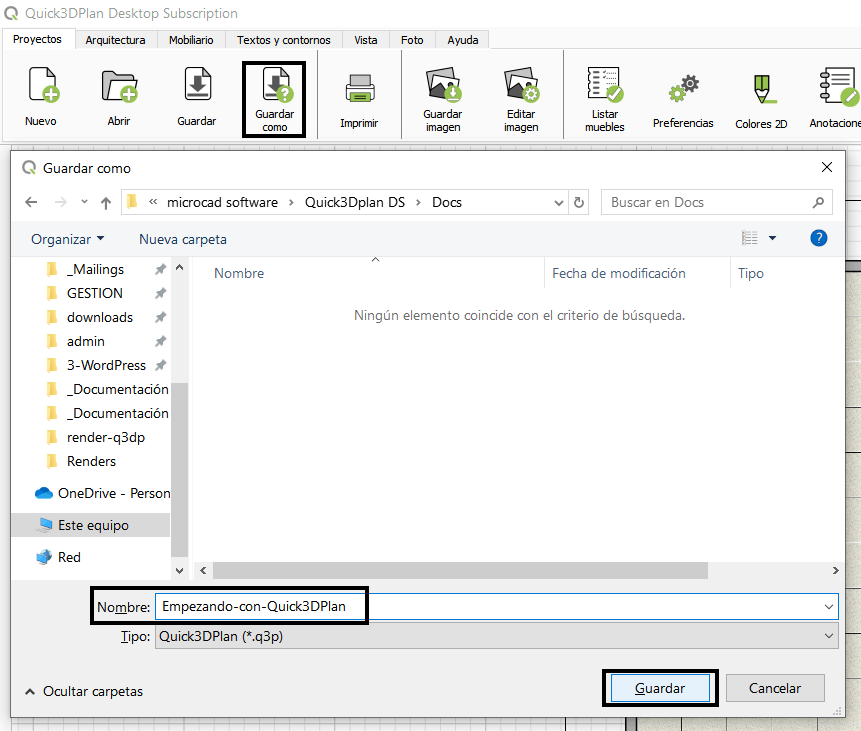
Task: Expand view options dropdown arrow
Action: pos(773,238)
